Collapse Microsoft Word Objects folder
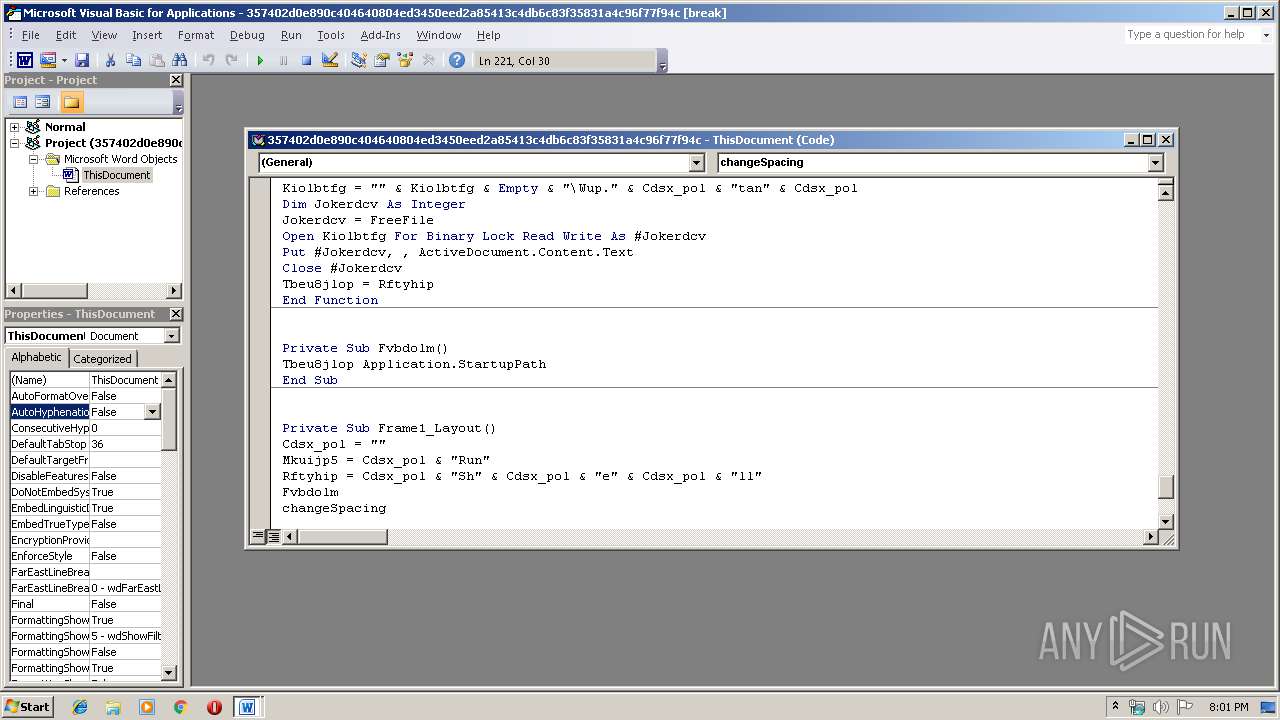Screen dimensions: 1280x720 33,159
